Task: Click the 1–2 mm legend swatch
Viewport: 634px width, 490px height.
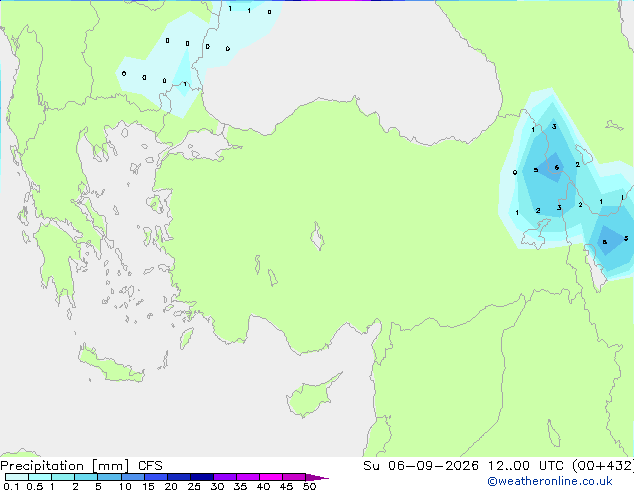Action: point(63,477)
